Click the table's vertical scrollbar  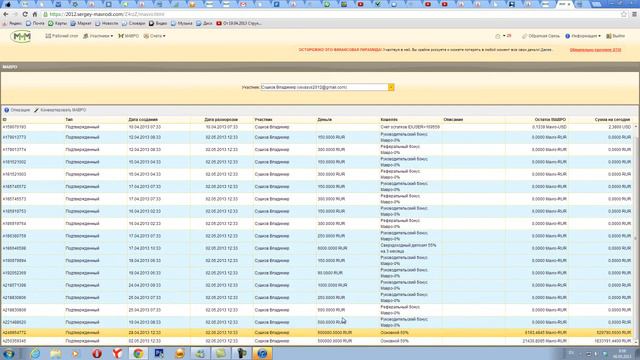pyautogui.click(x=636, y=233)
